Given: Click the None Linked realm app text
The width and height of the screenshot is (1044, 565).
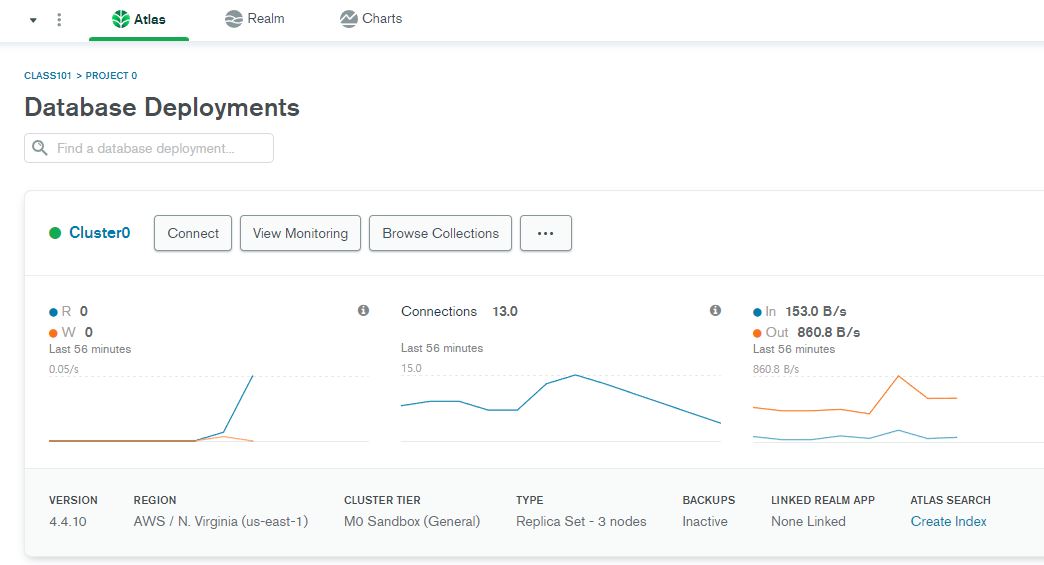Looking at the screenshot, I should tap(808, 522).
